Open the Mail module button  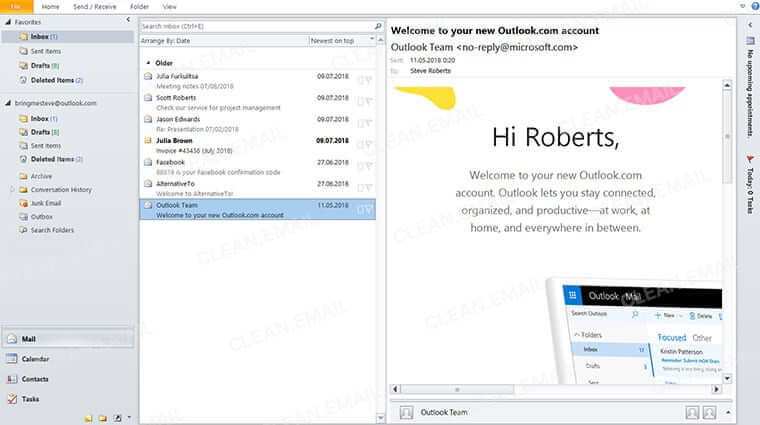[x=68, y=339]
